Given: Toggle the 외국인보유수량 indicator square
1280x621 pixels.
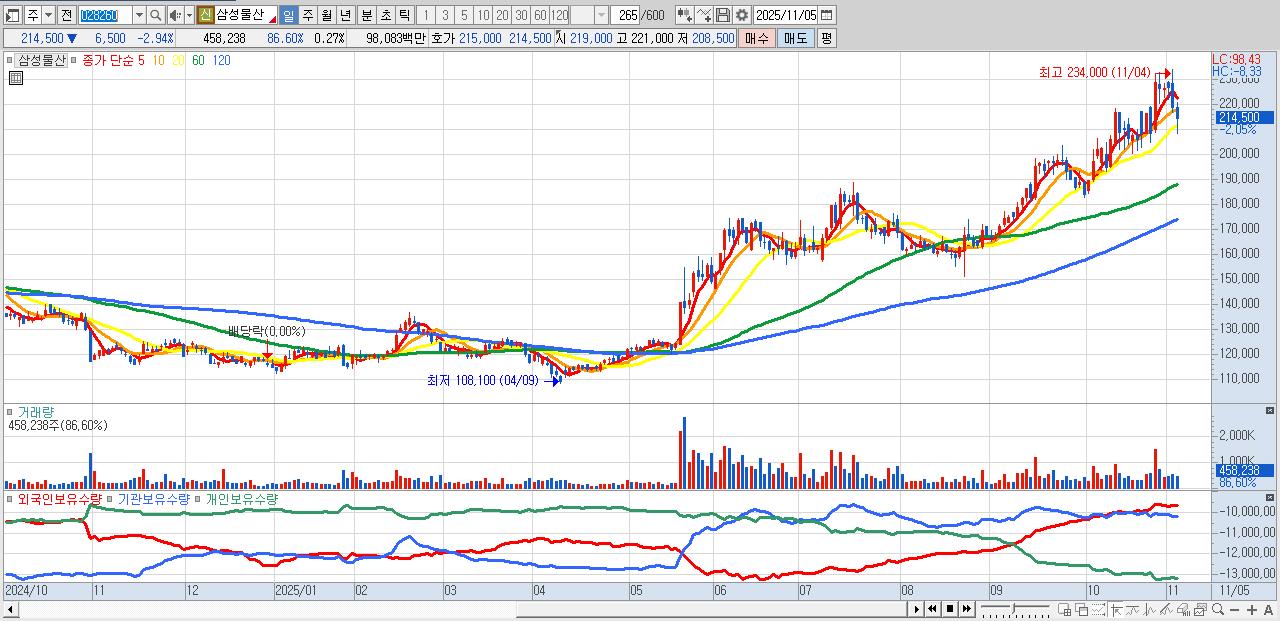Looking at the screenshot, I should 10,498.
